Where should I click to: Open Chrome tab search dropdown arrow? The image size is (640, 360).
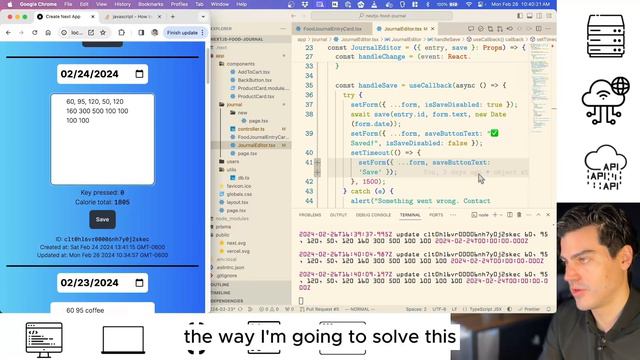pos(203,17)
